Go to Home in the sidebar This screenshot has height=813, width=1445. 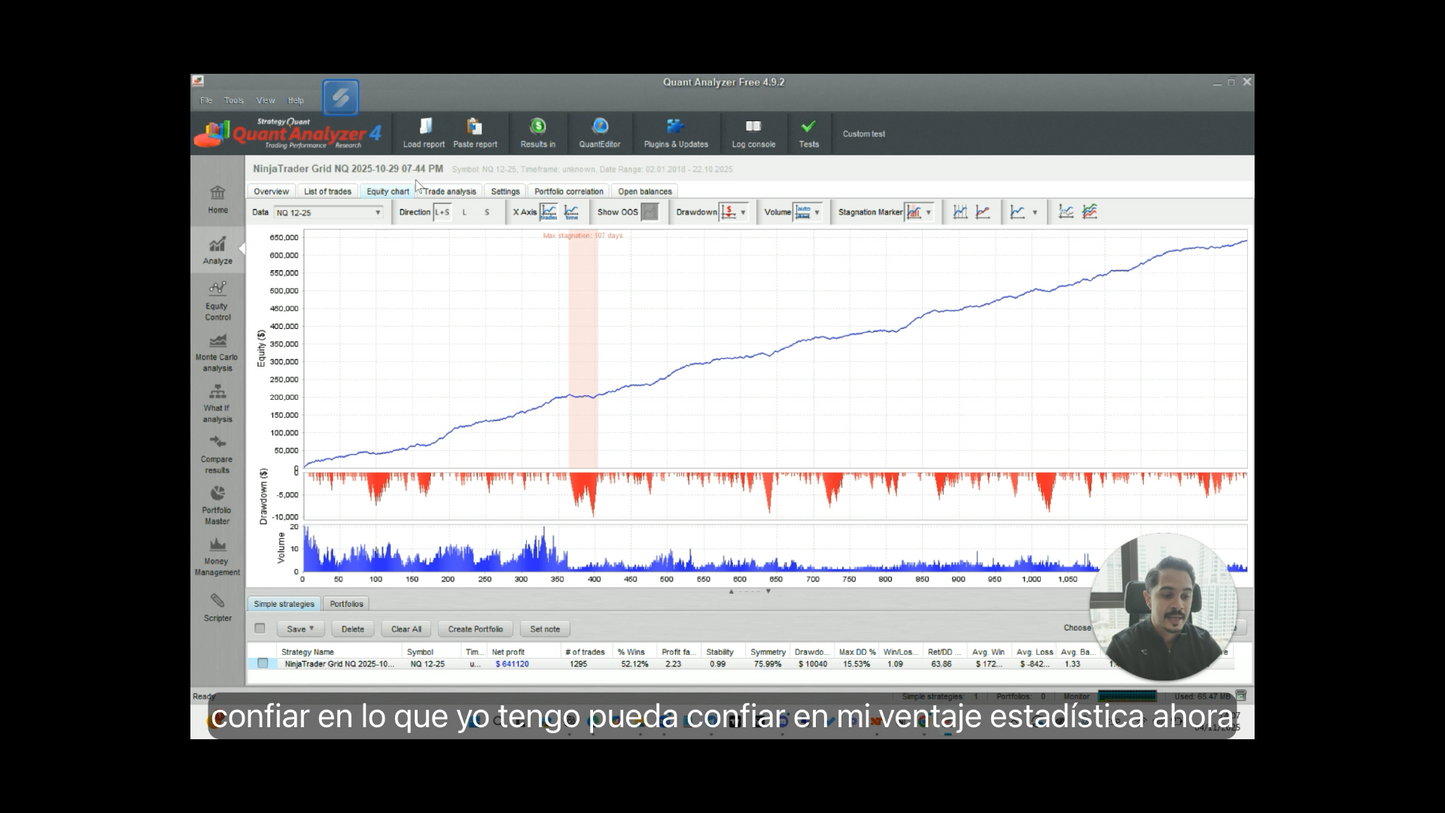(218, 199)
